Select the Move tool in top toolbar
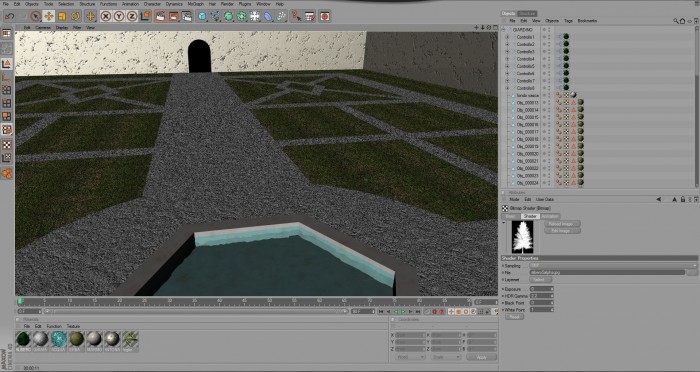Image resolution: width=700 pixels, height=372 pixels. click(49, 17)
